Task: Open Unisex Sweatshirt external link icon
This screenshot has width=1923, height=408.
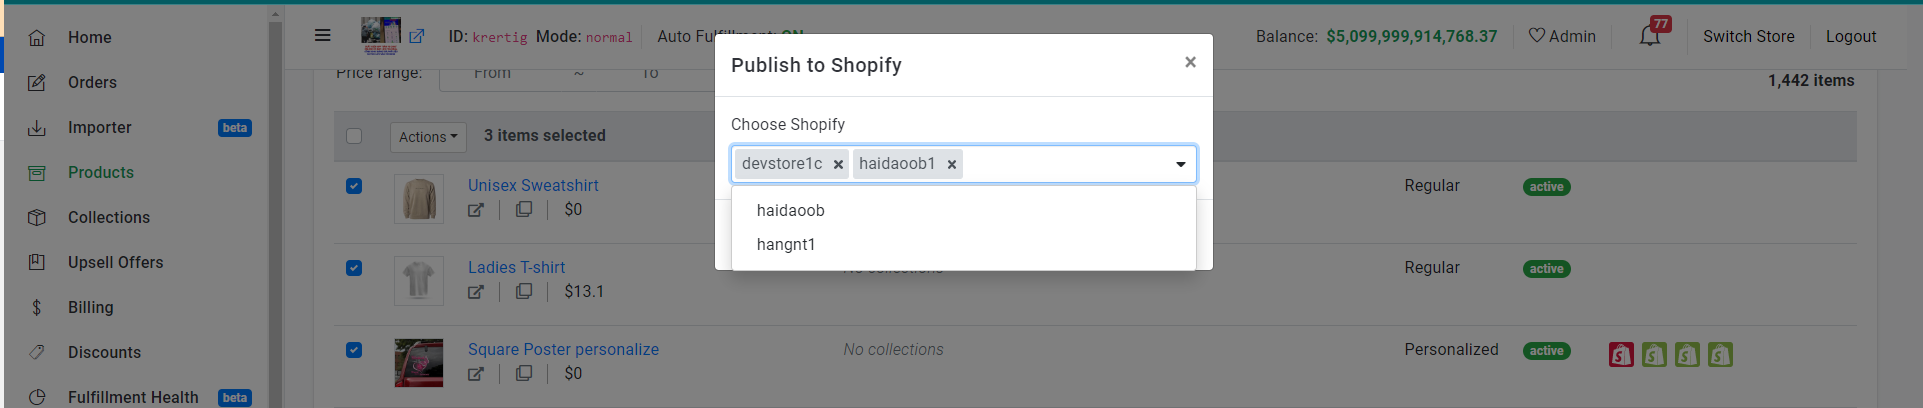Action: pos(476,210)
